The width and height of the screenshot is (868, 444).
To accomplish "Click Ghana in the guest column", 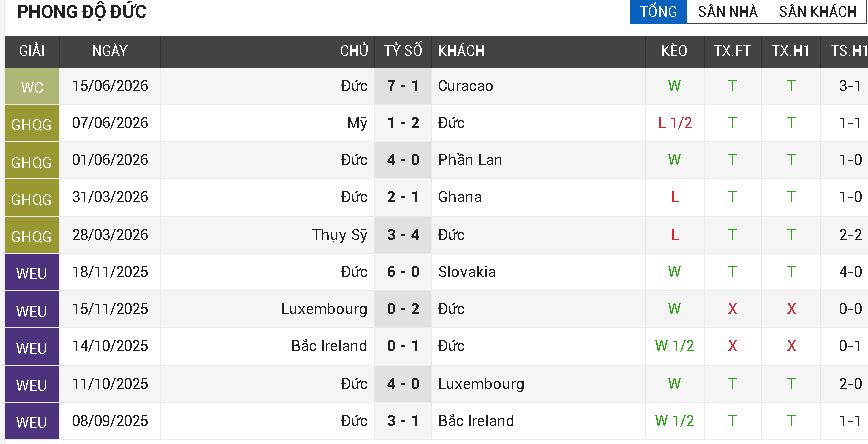I will click(x=459, y=197).
